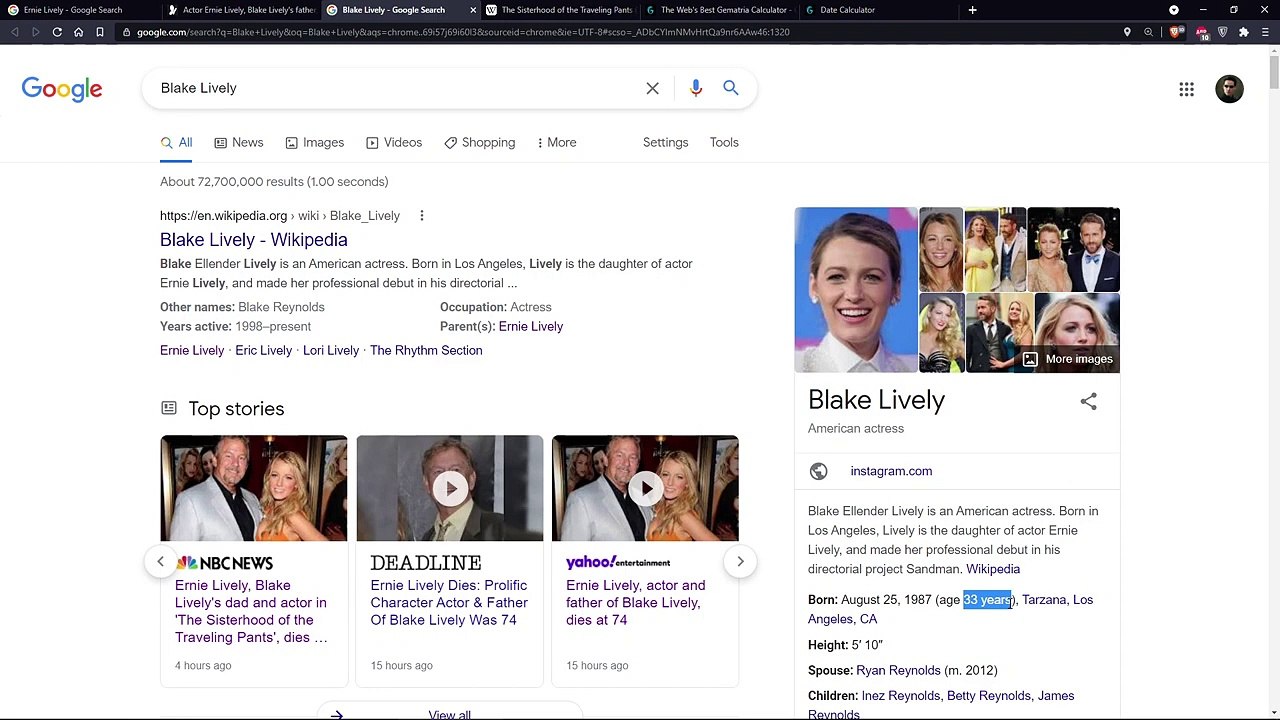Switch to the Date Calculator tab

click(x=876, y=10)
